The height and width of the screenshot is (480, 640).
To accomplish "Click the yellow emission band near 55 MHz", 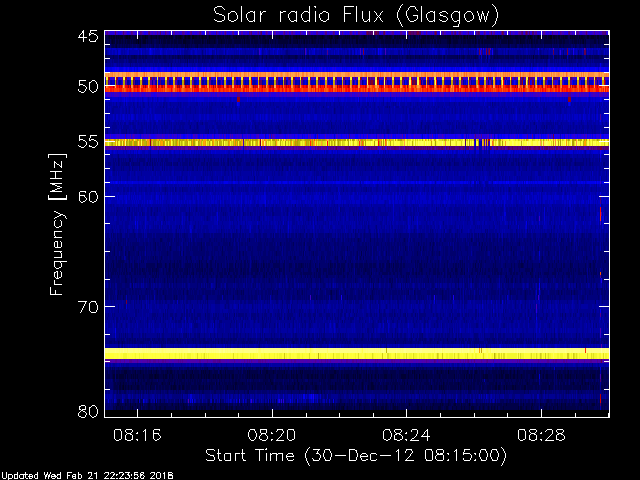I will 357,142.
